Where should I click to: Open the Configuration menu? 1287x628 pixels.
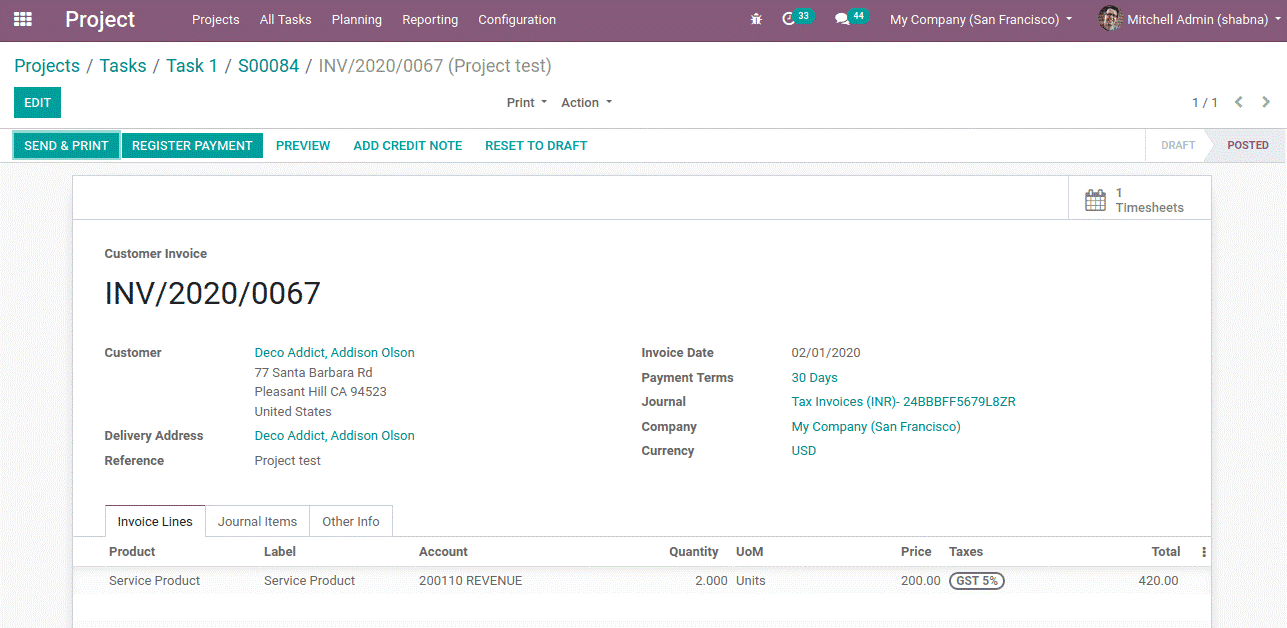tap(517, 19)
